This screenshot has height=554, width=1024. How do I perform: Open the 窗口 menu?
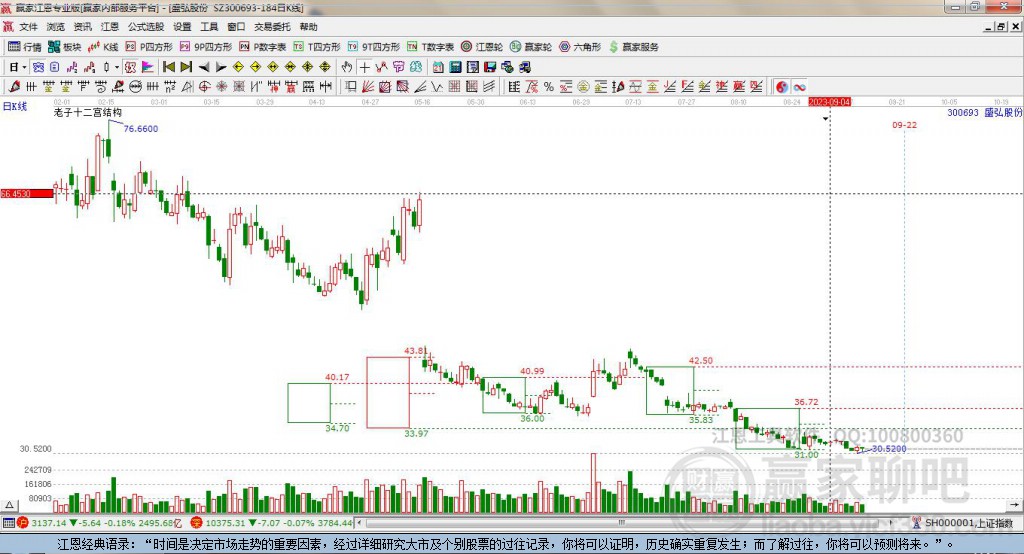(x=236, y=27)
